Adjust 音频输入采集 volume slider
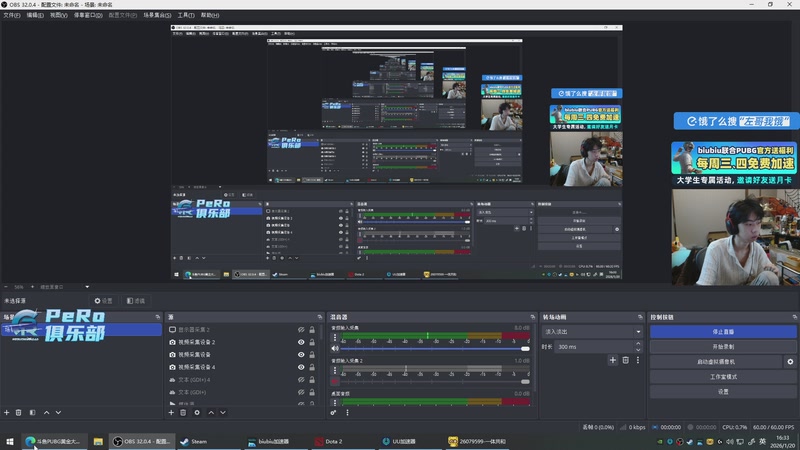800x450 pixels. coord(435,348)
